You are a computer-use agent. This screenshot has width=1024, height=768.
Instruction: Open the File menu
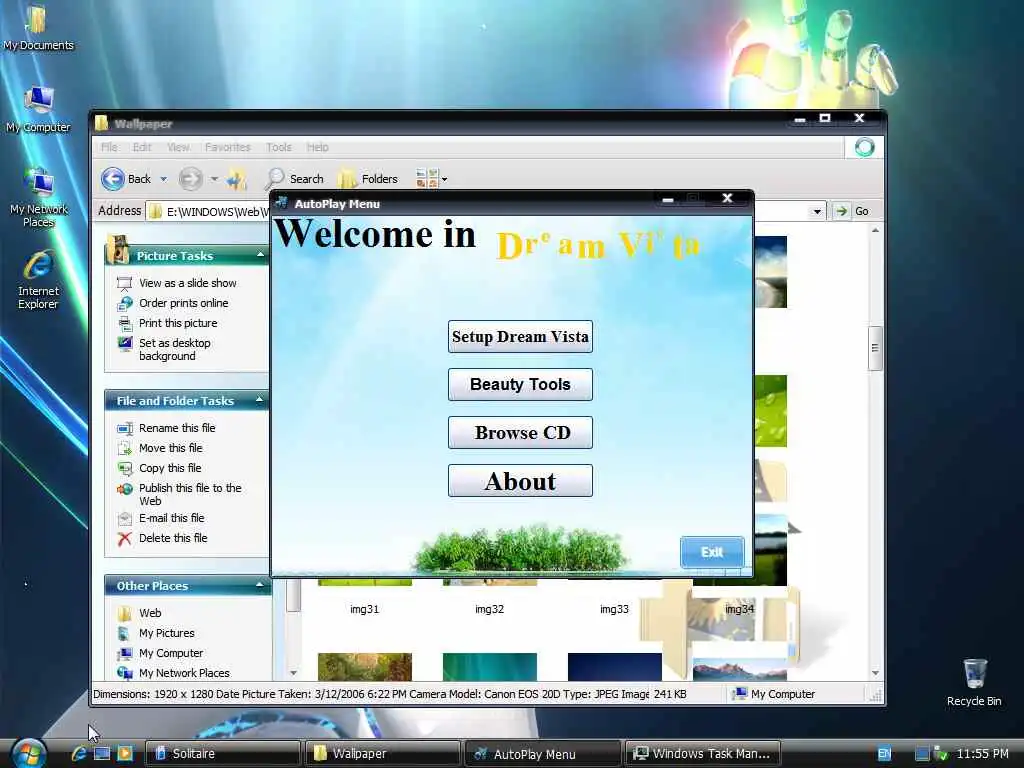(109, 147)
